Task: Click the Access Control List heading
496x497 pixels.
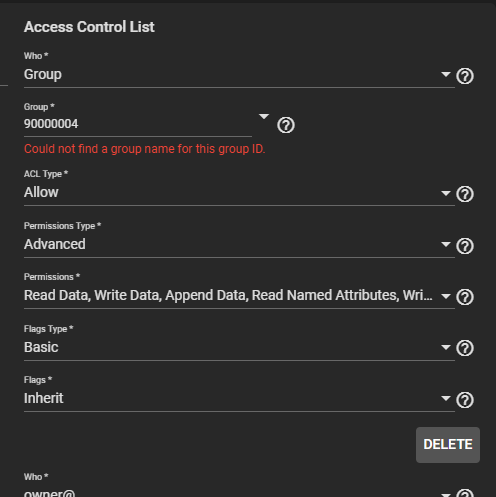Action: pos(89,27)
